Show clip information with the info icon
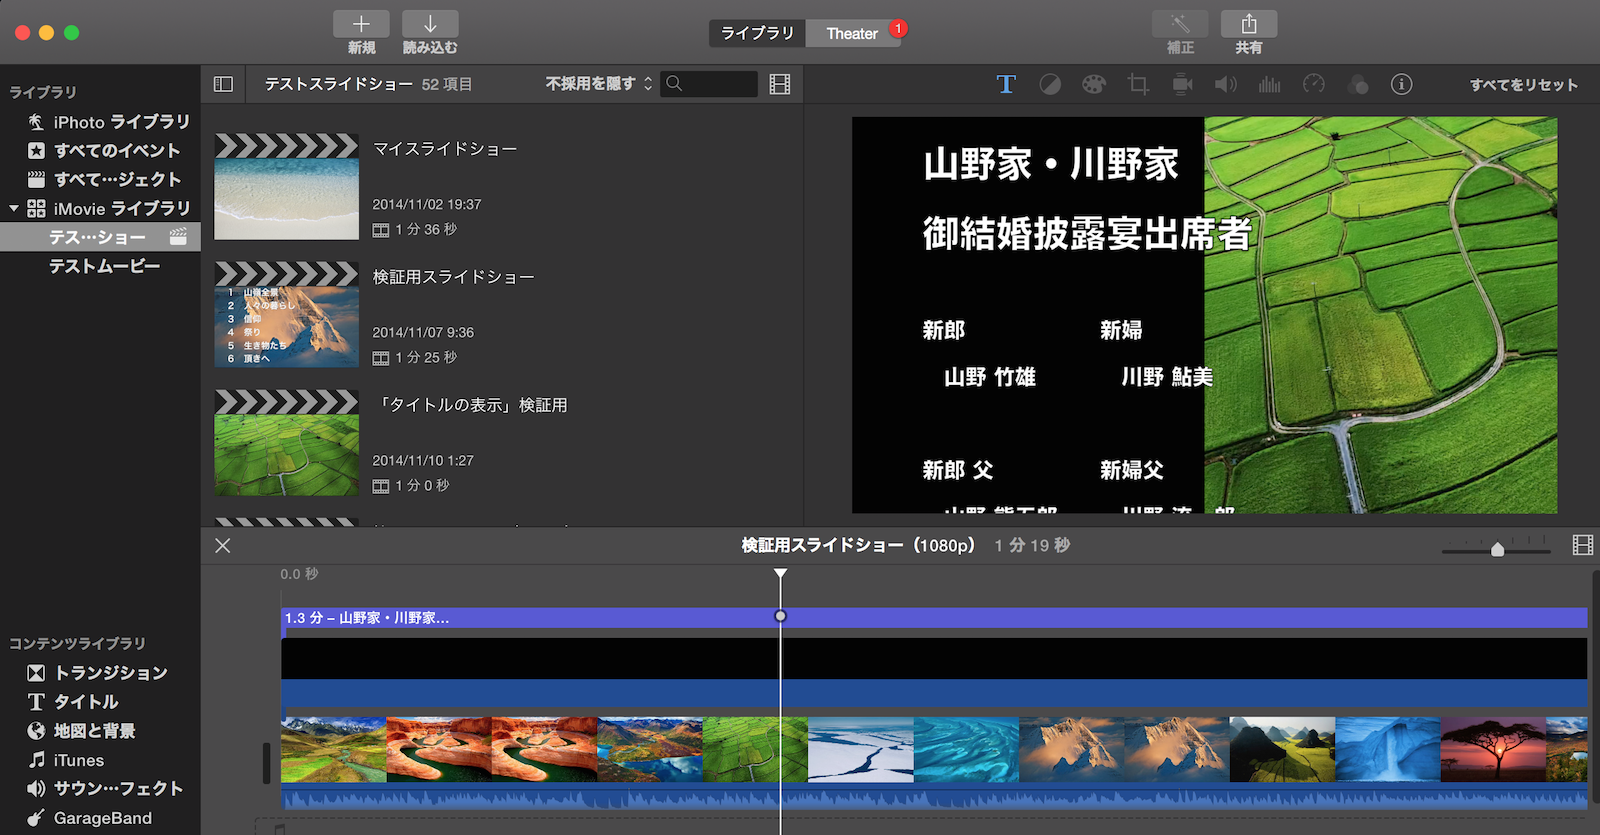The height and width of the screenshot is (835, 1600). [1402, 85]
